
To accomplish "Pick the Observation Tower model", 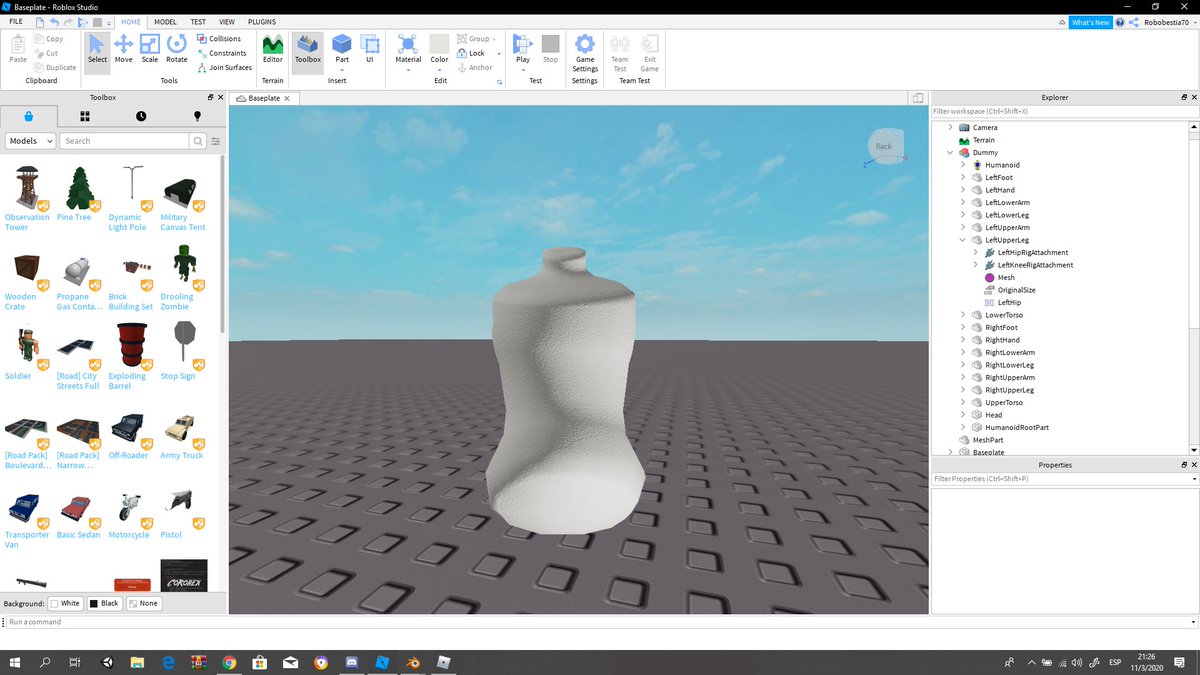I will pyautogui.click(x=27, y=198).
